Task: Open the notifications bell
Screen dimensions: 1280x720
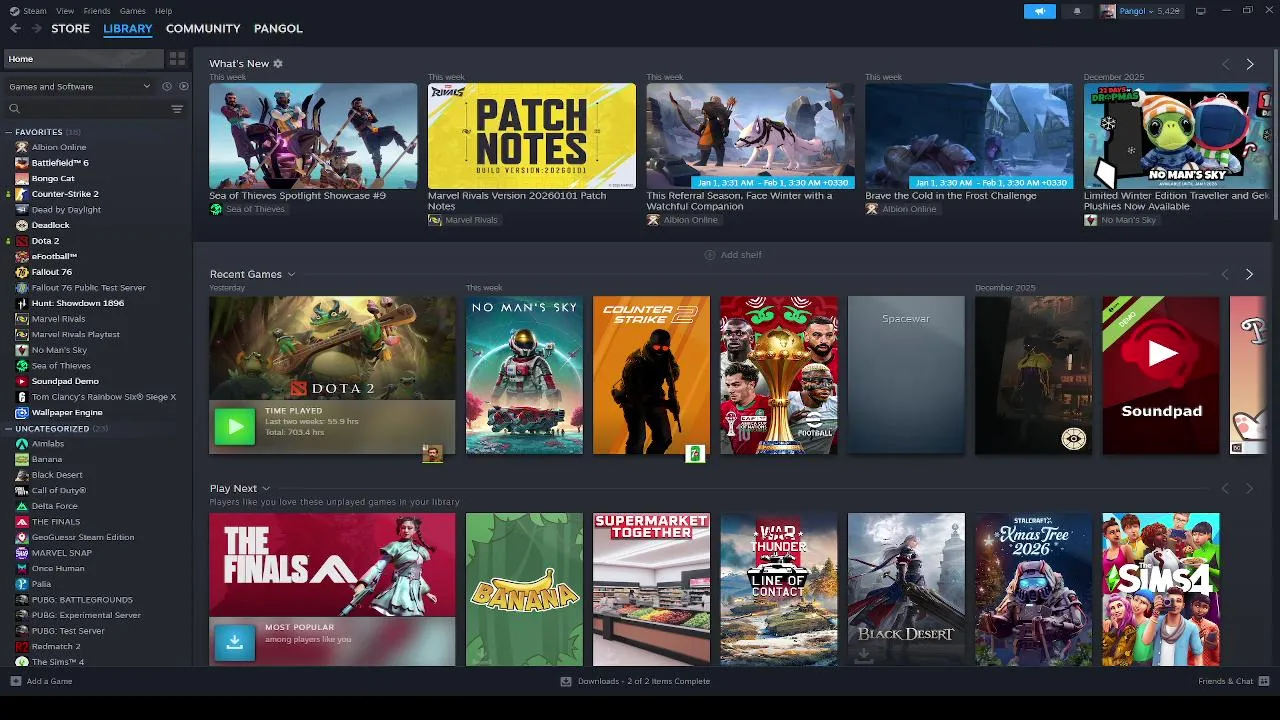Action: (x=1077, y=11)
